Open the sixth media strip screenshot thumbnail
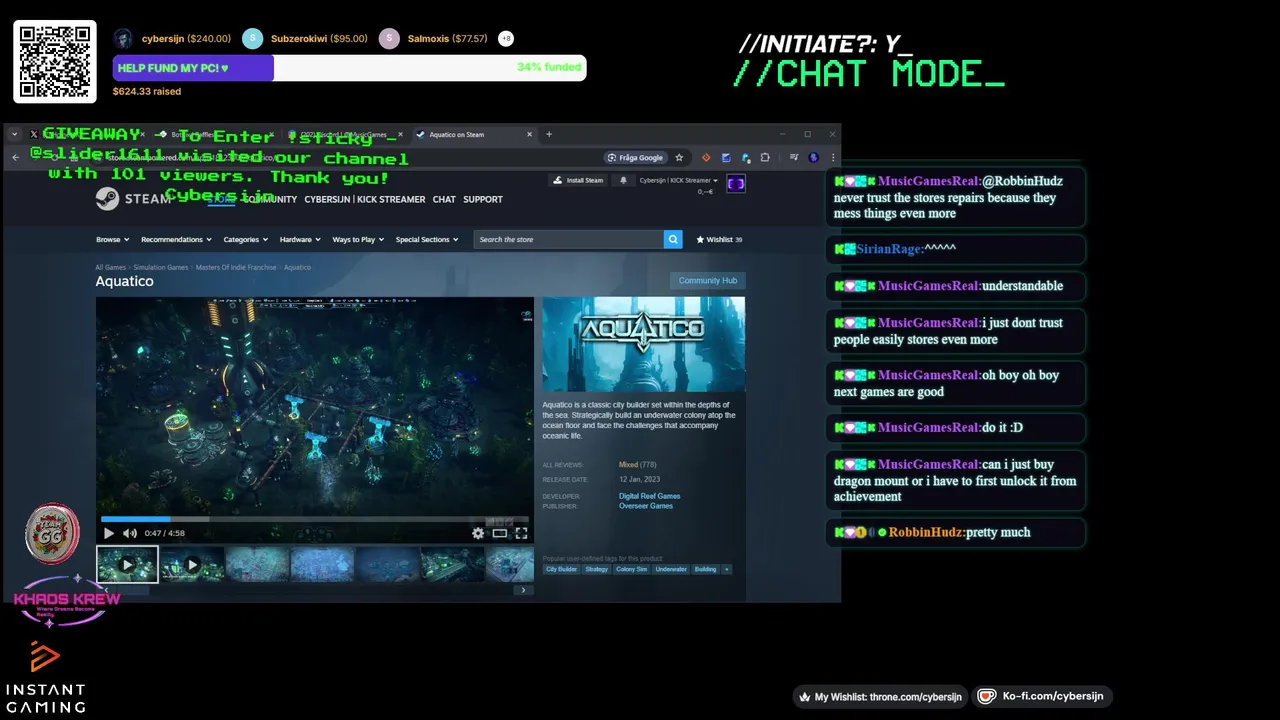The image size is (1280, 720). coord(452,565)
